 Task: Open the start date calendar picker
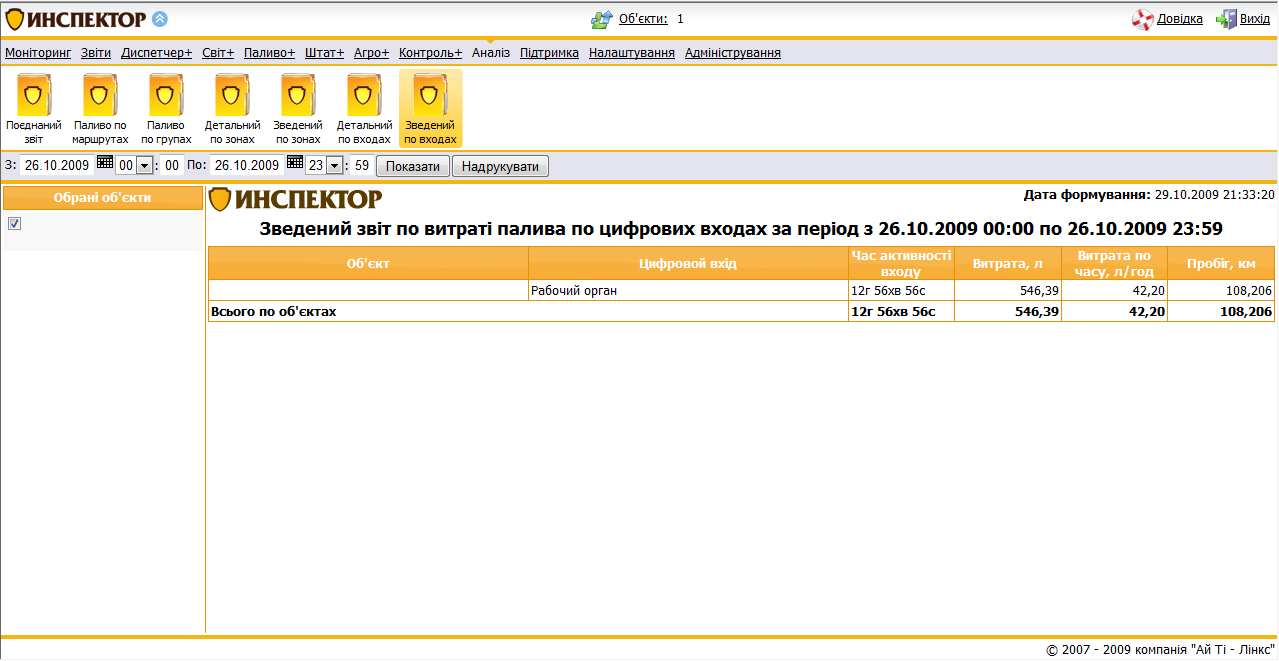click(x=104, y=163)
